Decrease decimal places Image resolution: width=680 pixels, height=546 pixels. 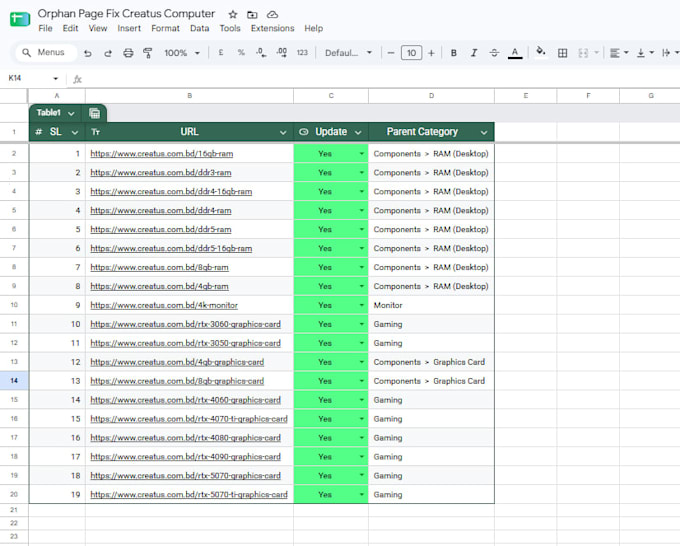pyautogui.click(x=261, y=52)
